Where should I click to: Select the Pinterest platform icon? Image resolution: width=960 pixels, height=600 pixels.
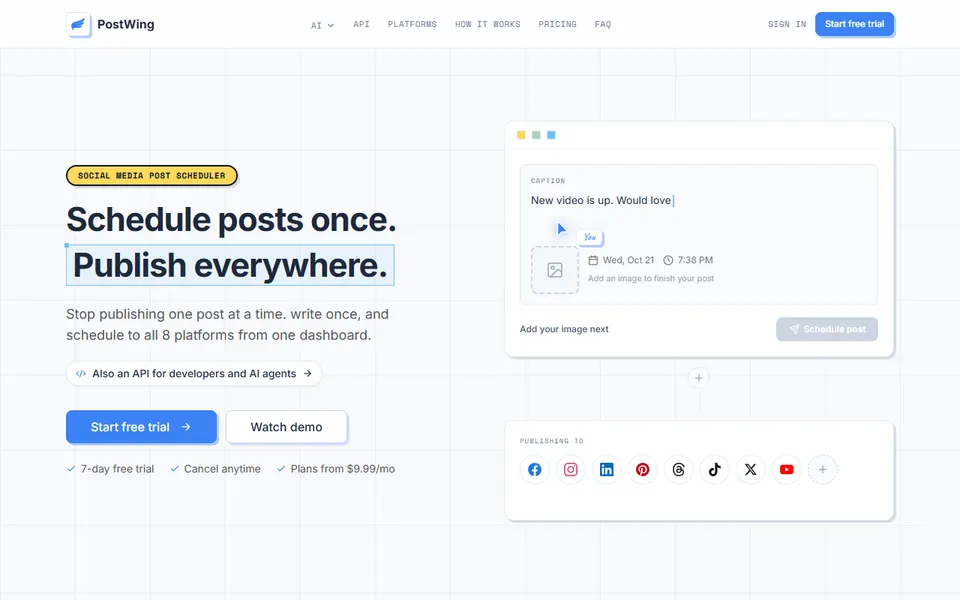pyautogui.click(x=642, y=470)
